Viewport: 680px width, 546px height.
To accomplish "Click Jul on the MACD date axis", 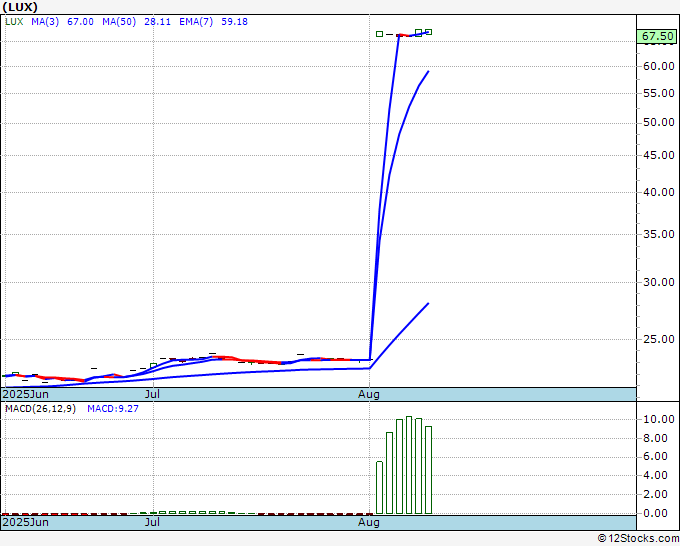I will [152, 522].
